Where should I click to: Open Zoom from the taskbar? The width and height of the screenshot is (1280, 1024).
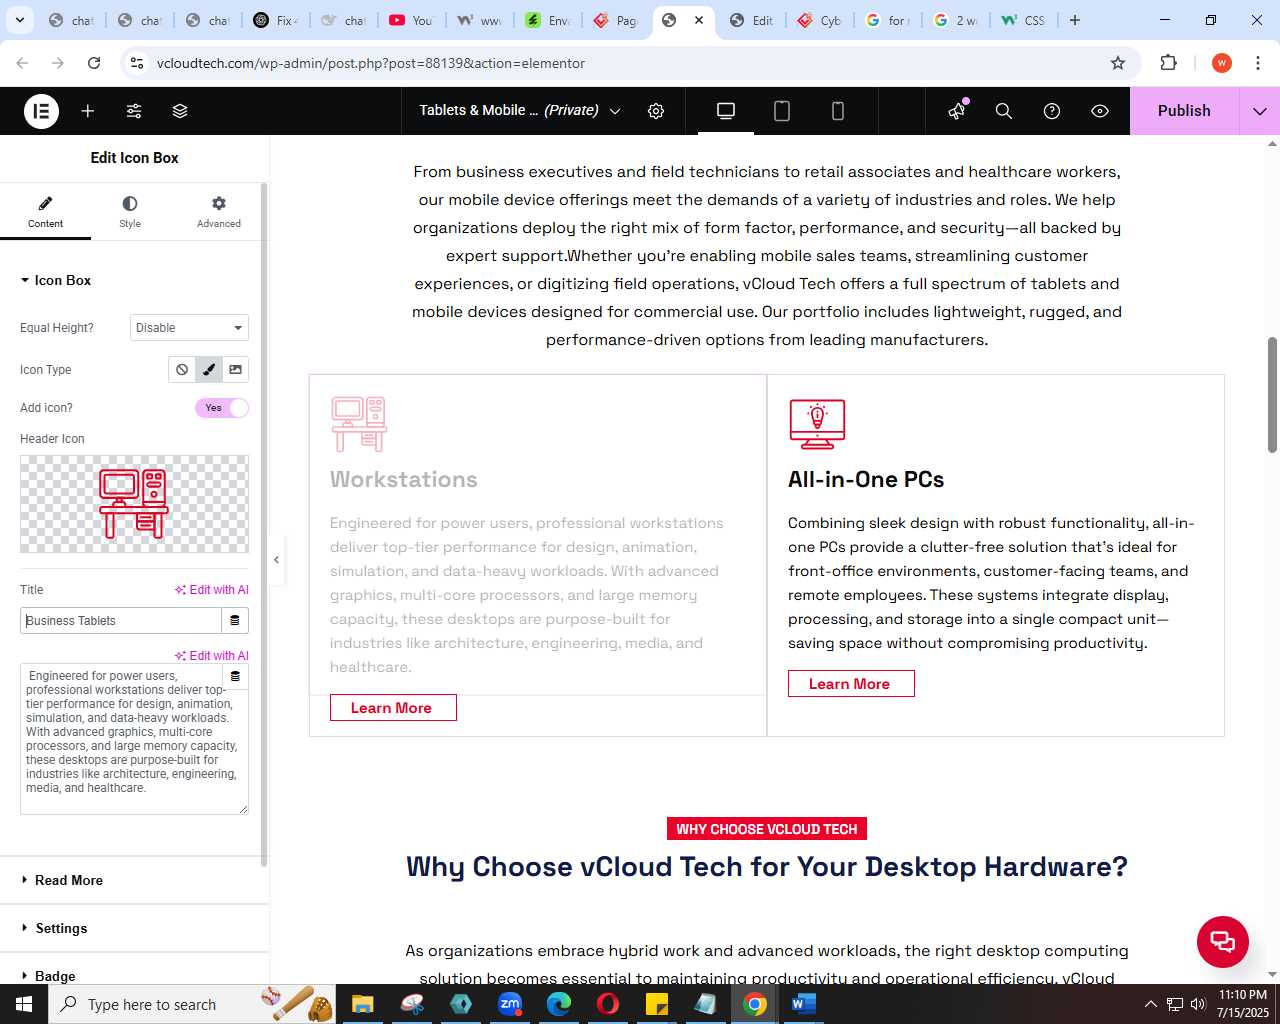pos(510,1004)
